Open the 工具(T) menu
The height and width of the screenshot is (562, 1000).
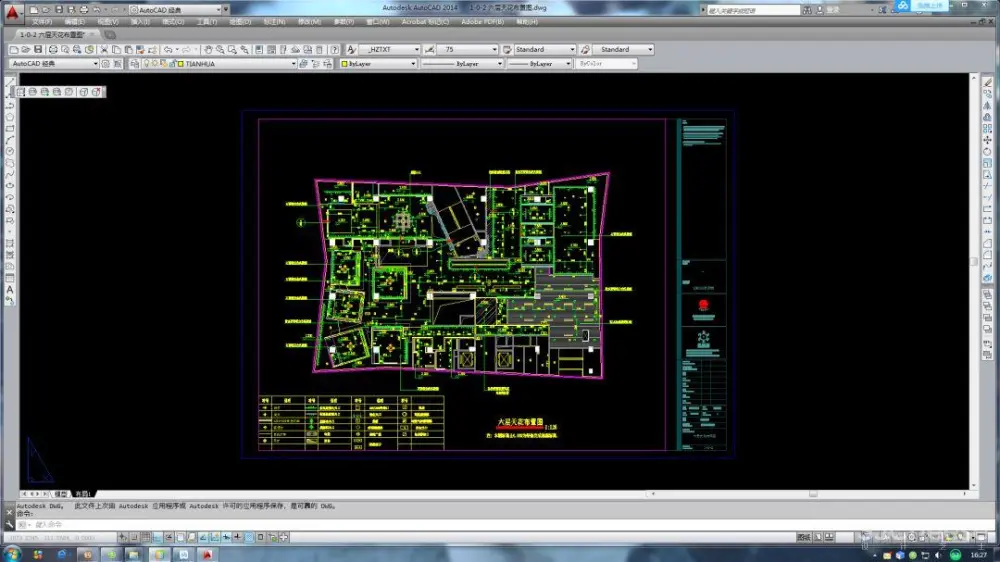click(x=207, y=21)
